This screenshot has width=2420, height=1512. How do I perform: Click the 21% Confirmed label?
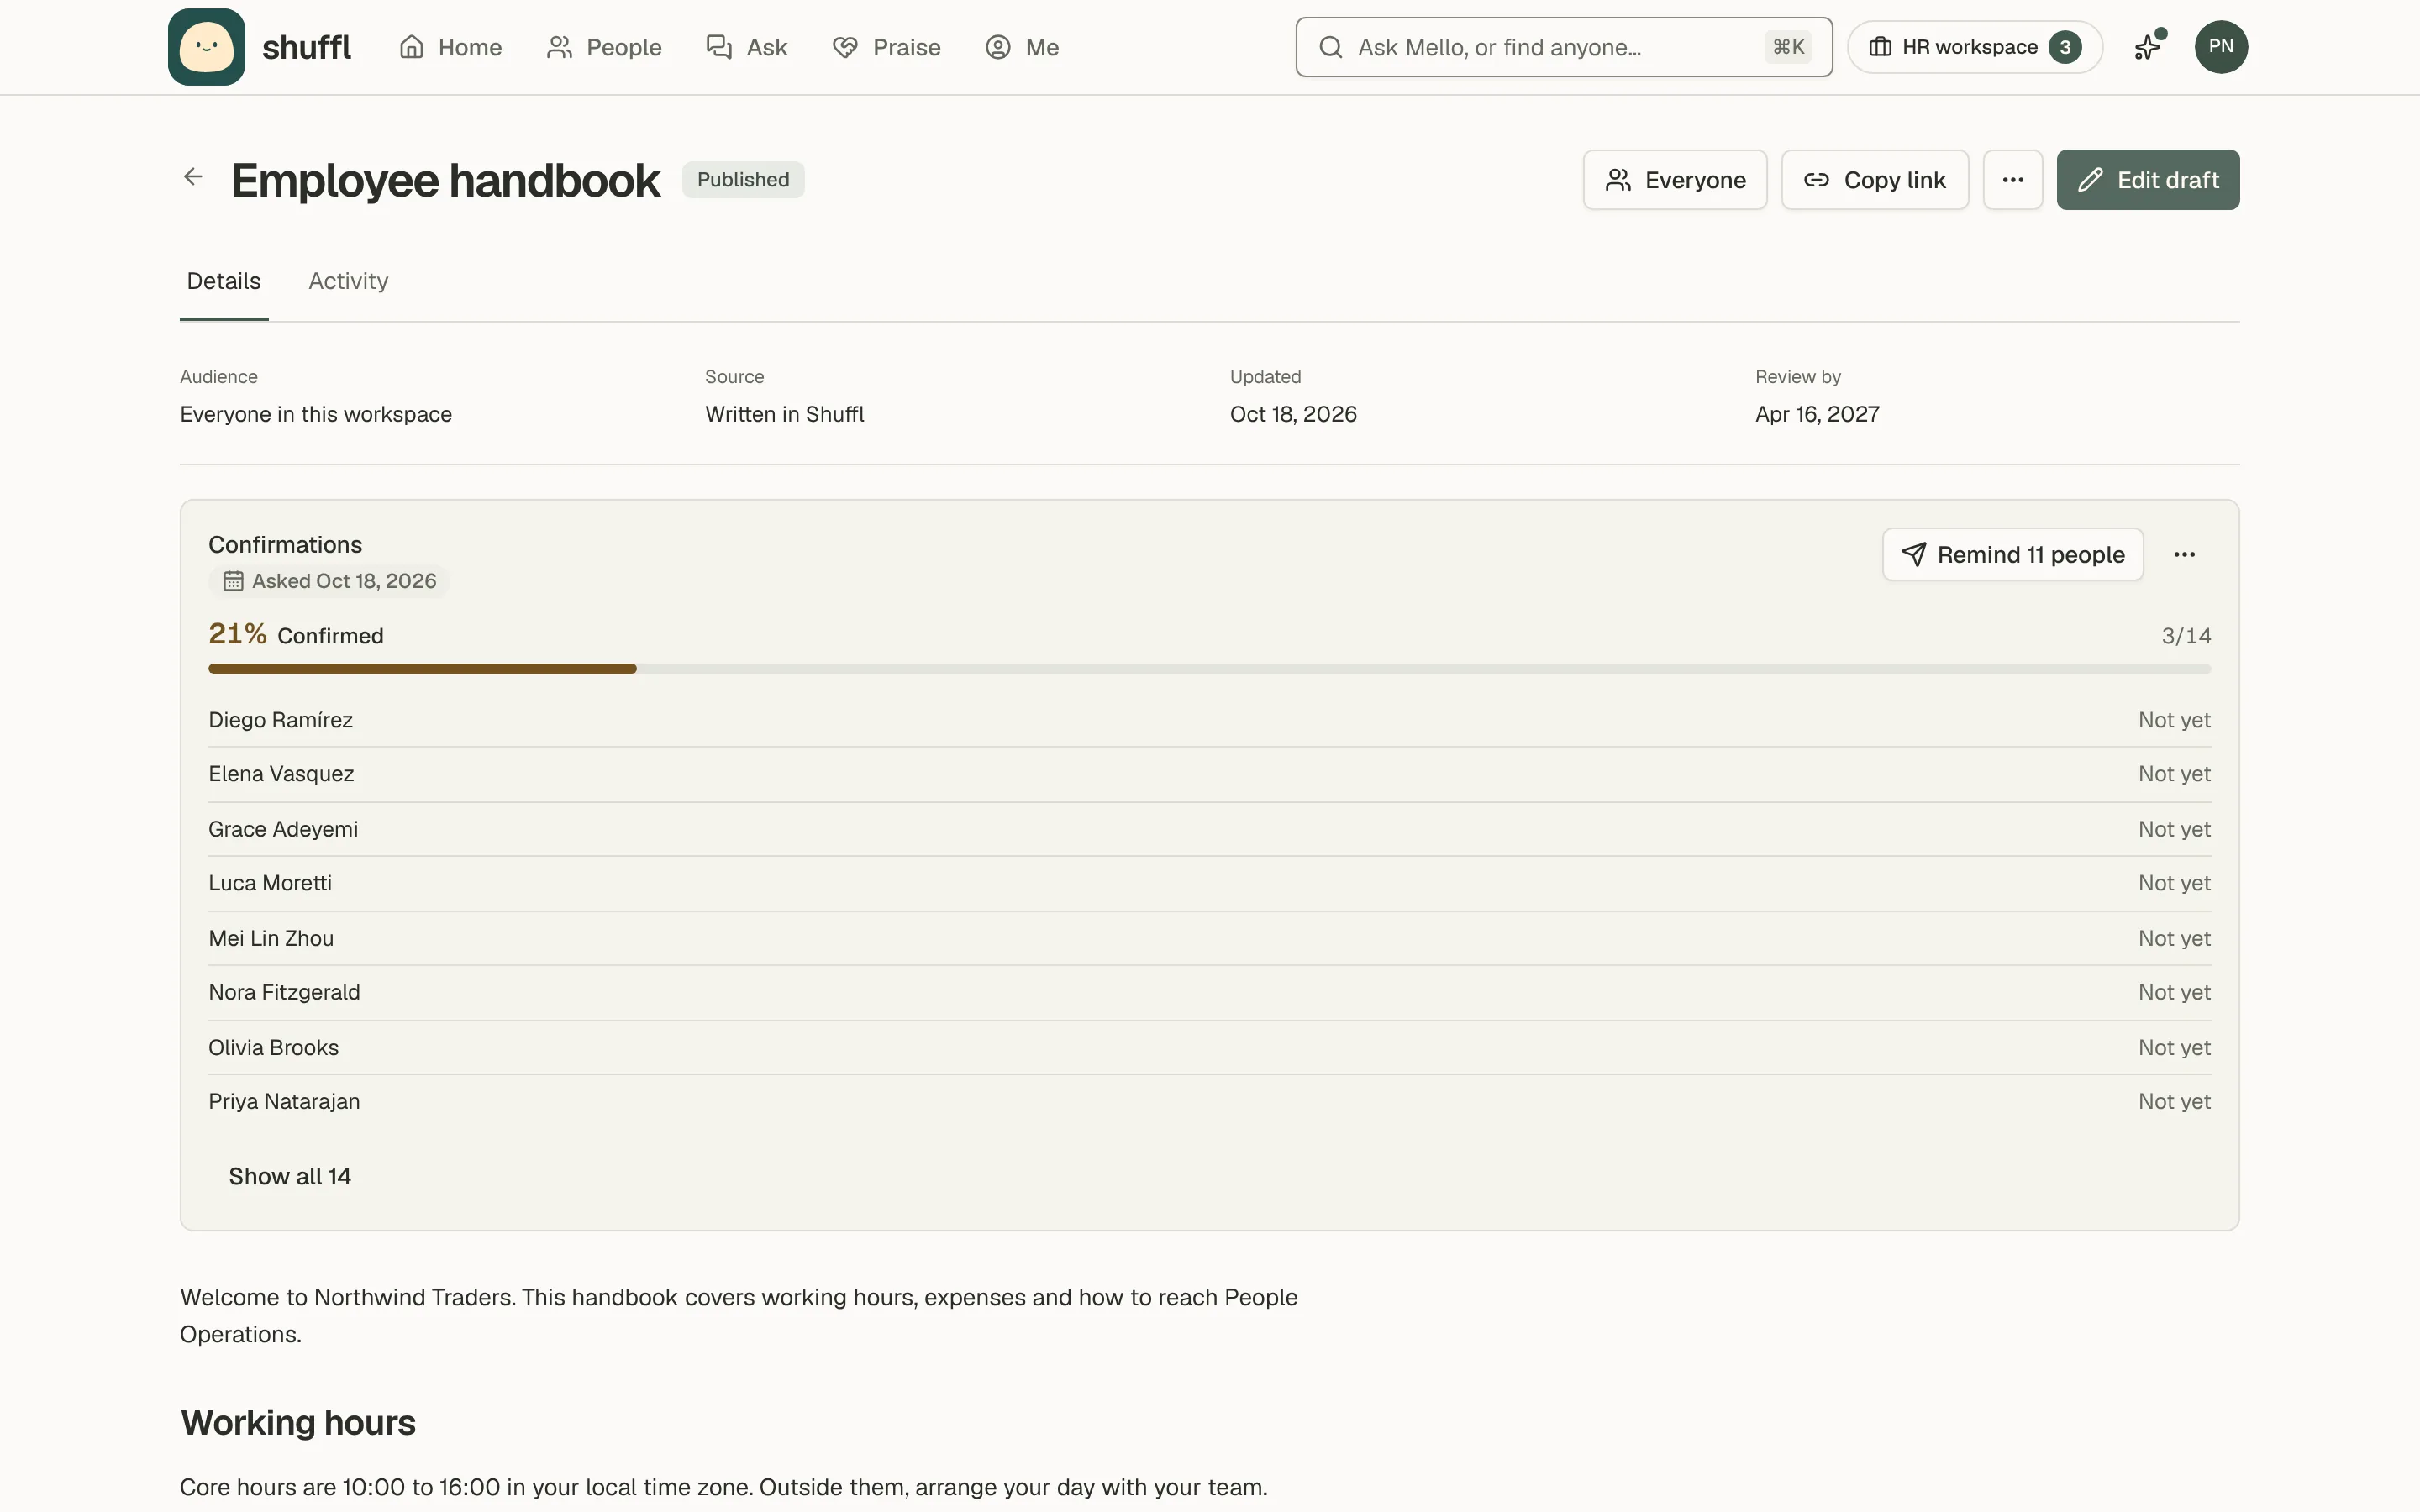pyautogui.click(x=296, y=635)
